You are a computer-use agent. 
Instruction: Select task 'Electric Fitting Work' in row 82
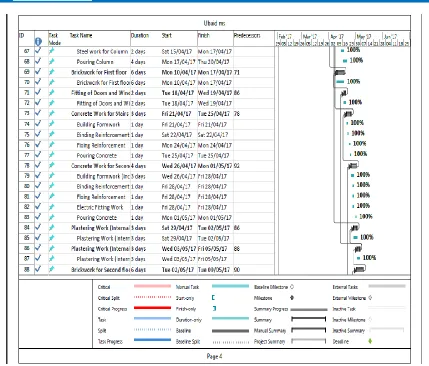pos(100,207)
